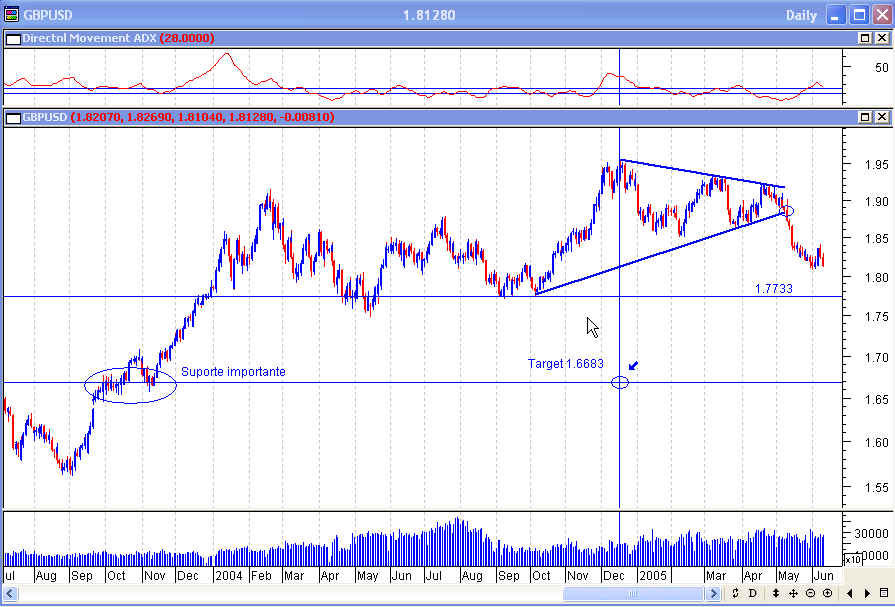
Task: Zoom out using the minus magnifier icon
Action: pos(811,593)
